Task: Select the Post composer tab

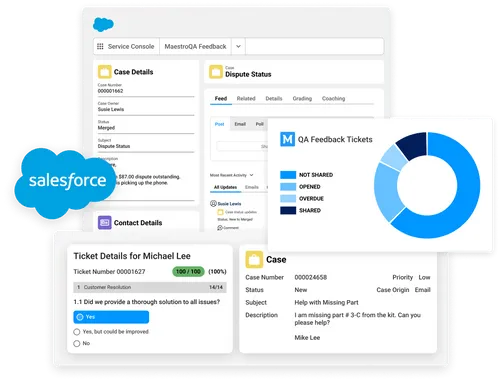Action: click(x=220, y=124)
